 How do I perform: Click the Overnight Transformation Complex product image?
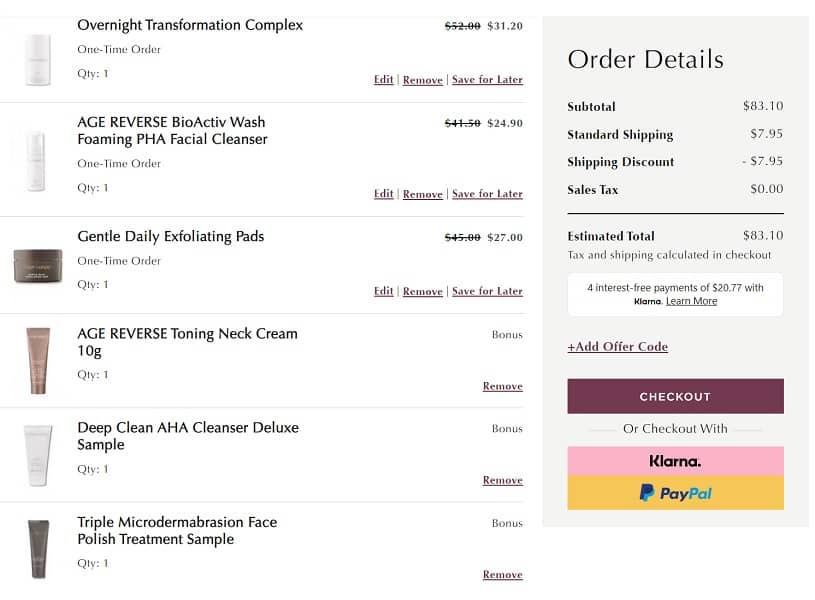pos(37,59)
